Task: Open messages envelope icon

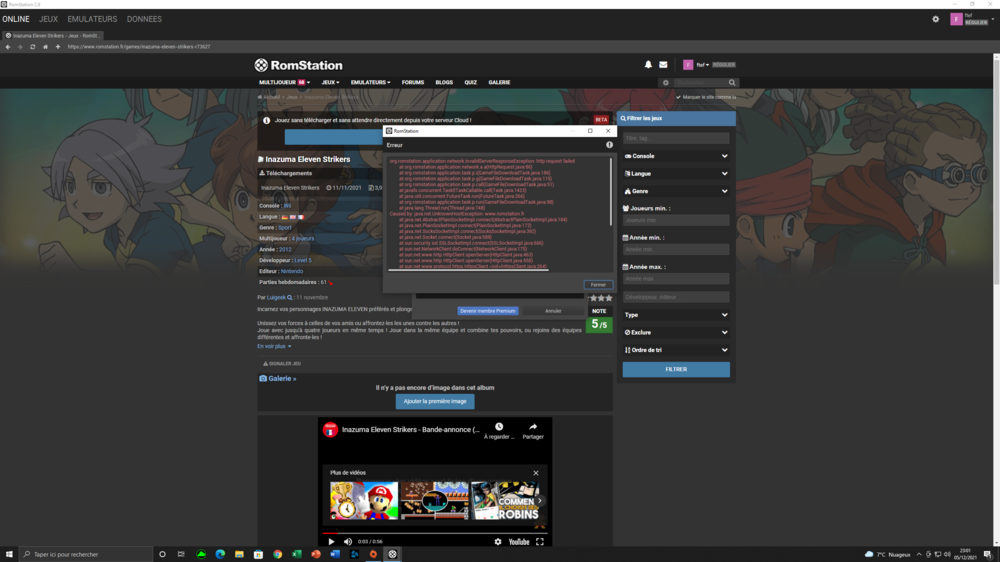Action: [x=663, y=64]
